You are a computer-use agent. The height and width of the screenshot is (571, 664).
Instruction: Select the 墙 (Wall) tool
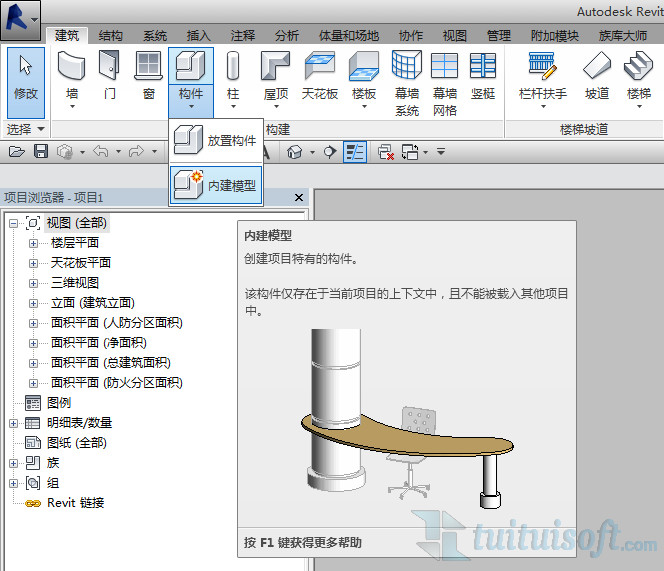click(x=71, y=76)
